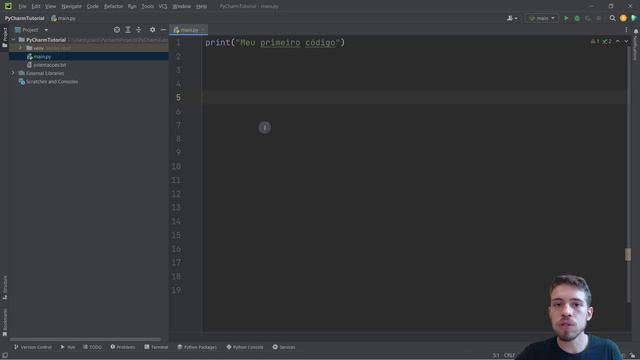Select orientacoes.txt in the project tree
The image size is (640, 360).
[x=49, y=65]
